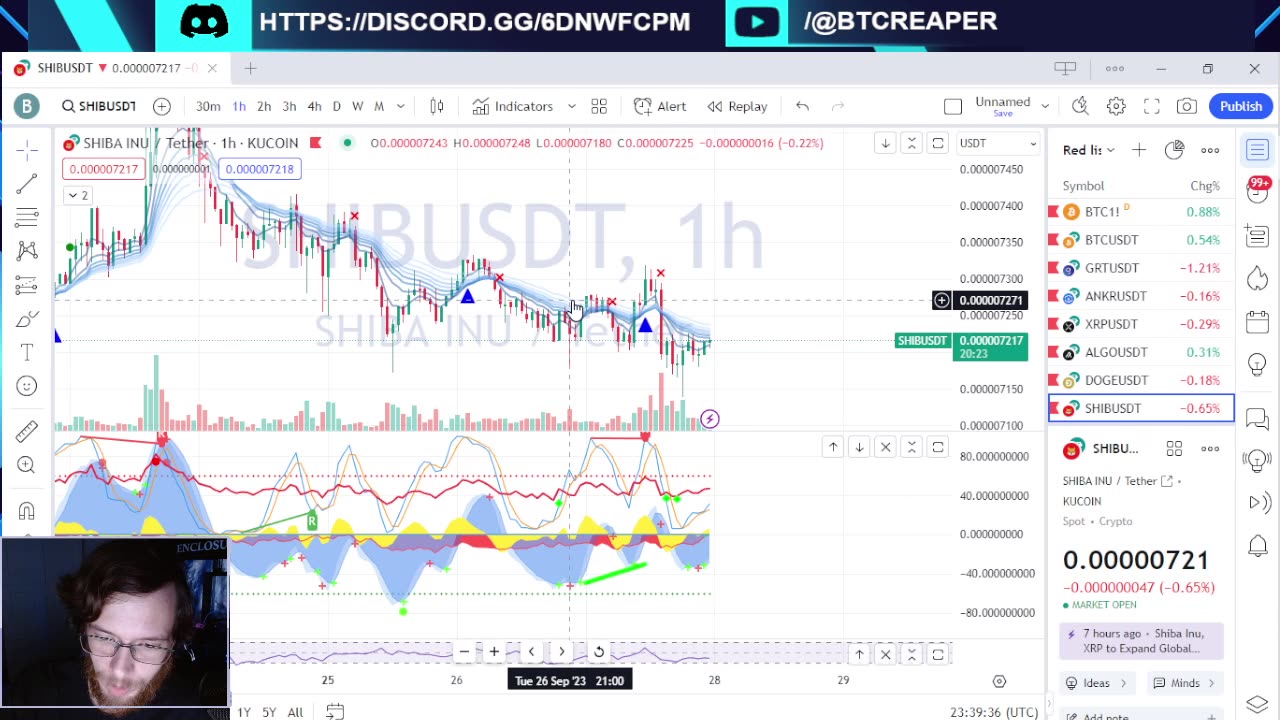Open the Ideas link for SHIBUSDT

tap(1096, 683)
